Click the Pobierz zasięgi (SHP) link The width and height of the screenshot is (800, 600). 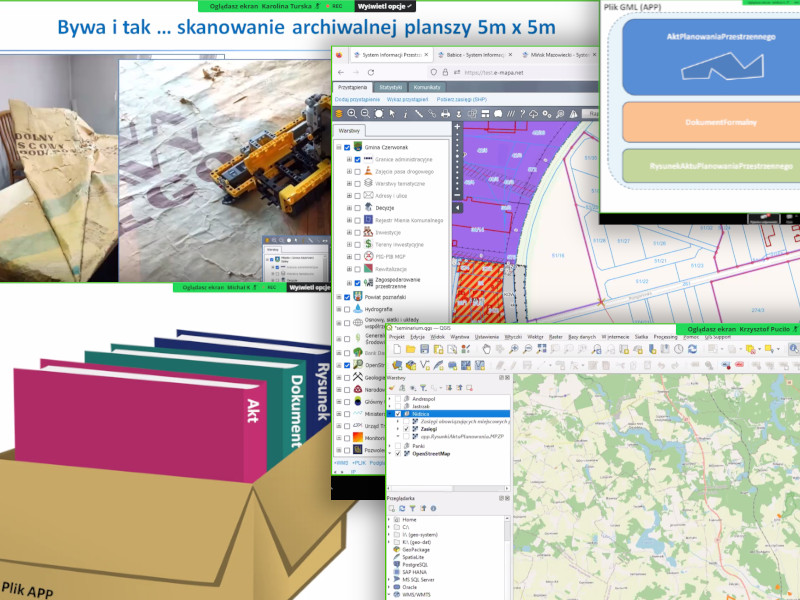(462, 99)
